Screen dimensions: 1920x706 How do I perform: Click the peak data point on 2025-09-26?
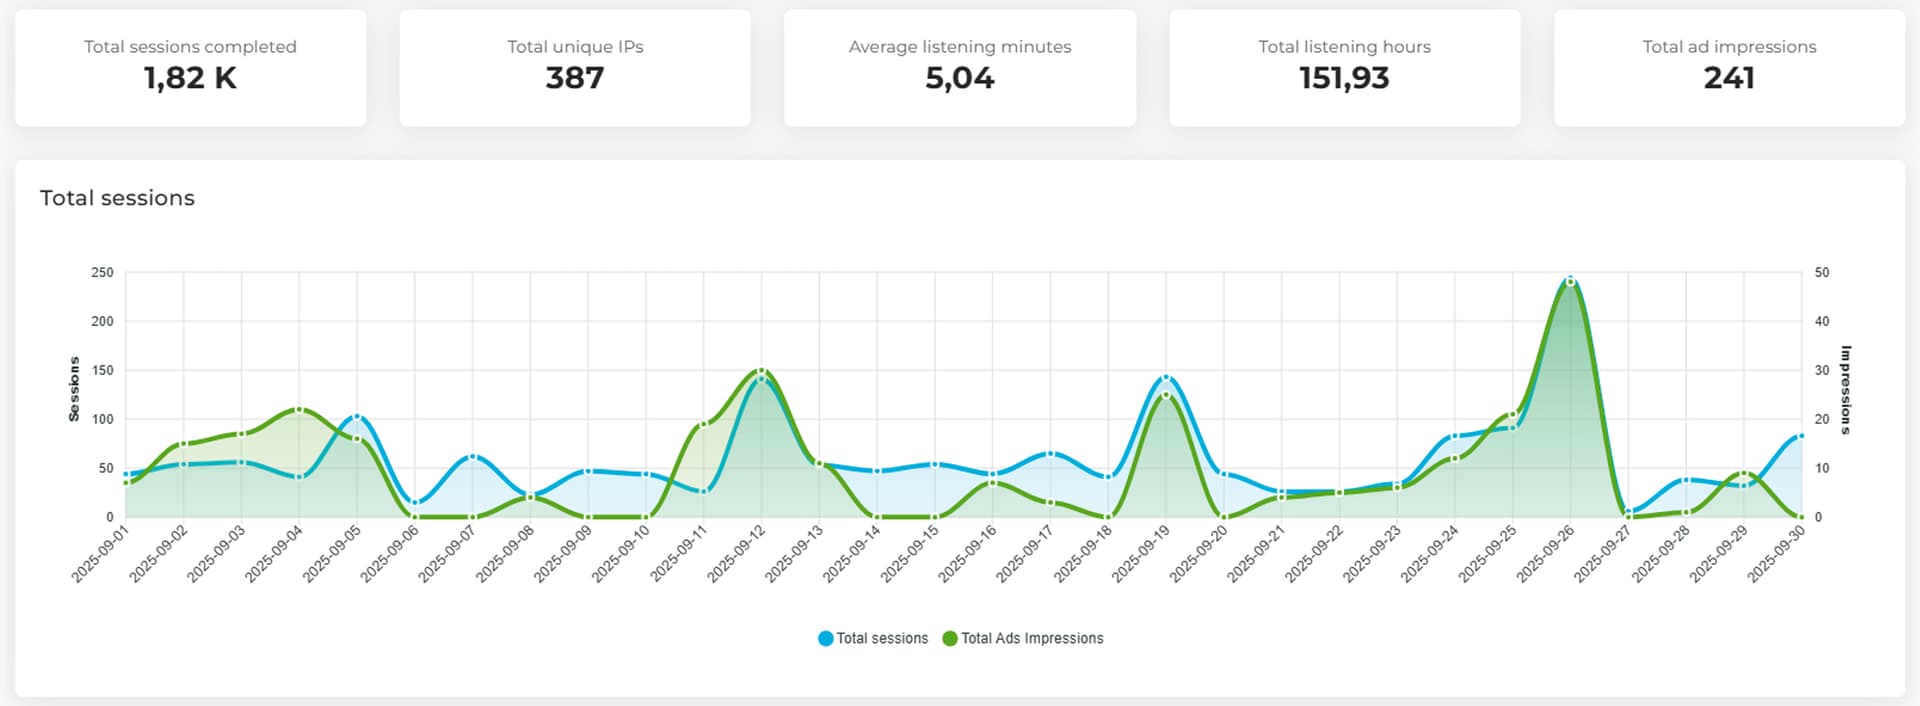coord(1570,281)
